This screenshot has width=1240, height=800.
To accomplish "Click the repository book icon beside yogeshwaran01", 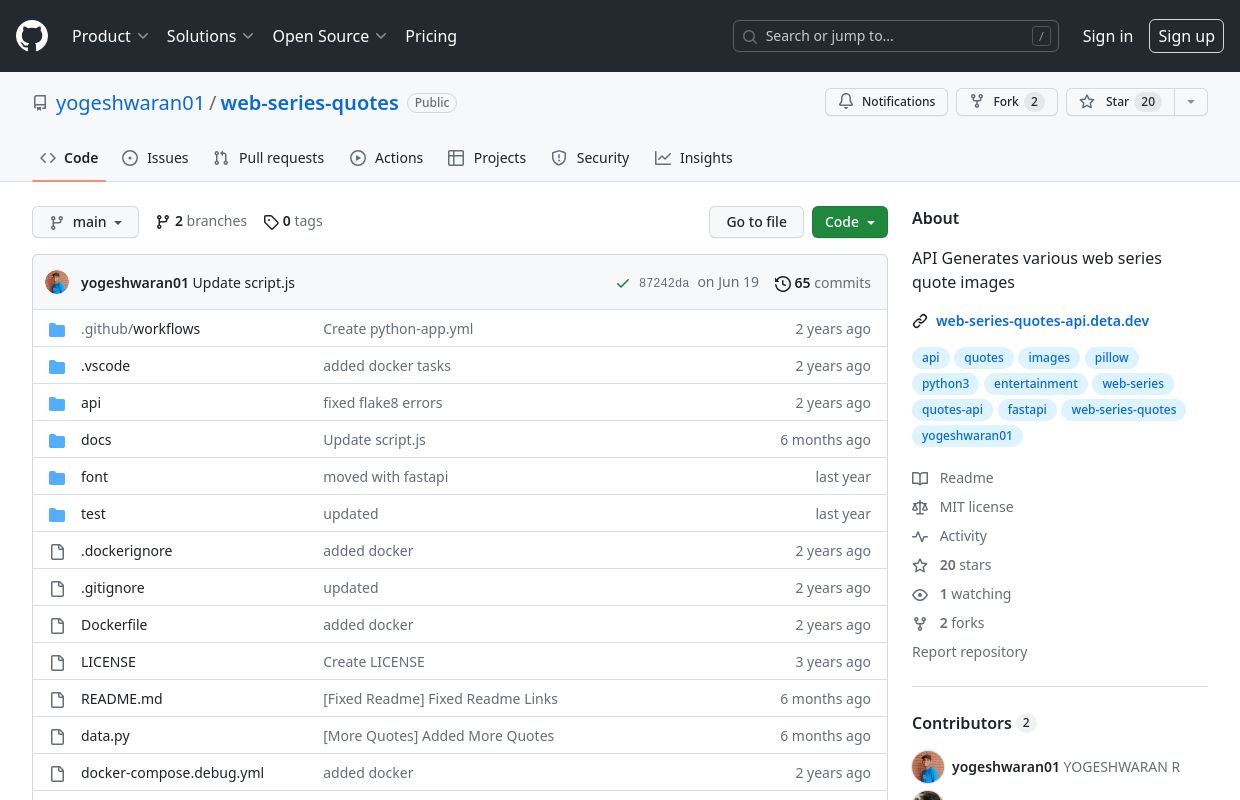I will pyautogui.click(x=40, y=103).
